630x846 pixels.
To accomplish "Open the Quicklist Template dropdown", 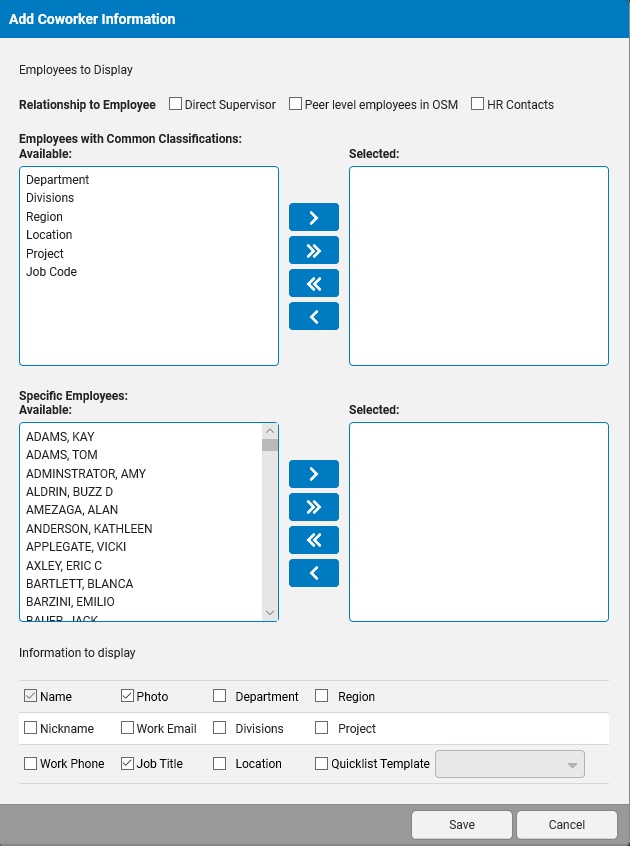I will coord(510,764).
